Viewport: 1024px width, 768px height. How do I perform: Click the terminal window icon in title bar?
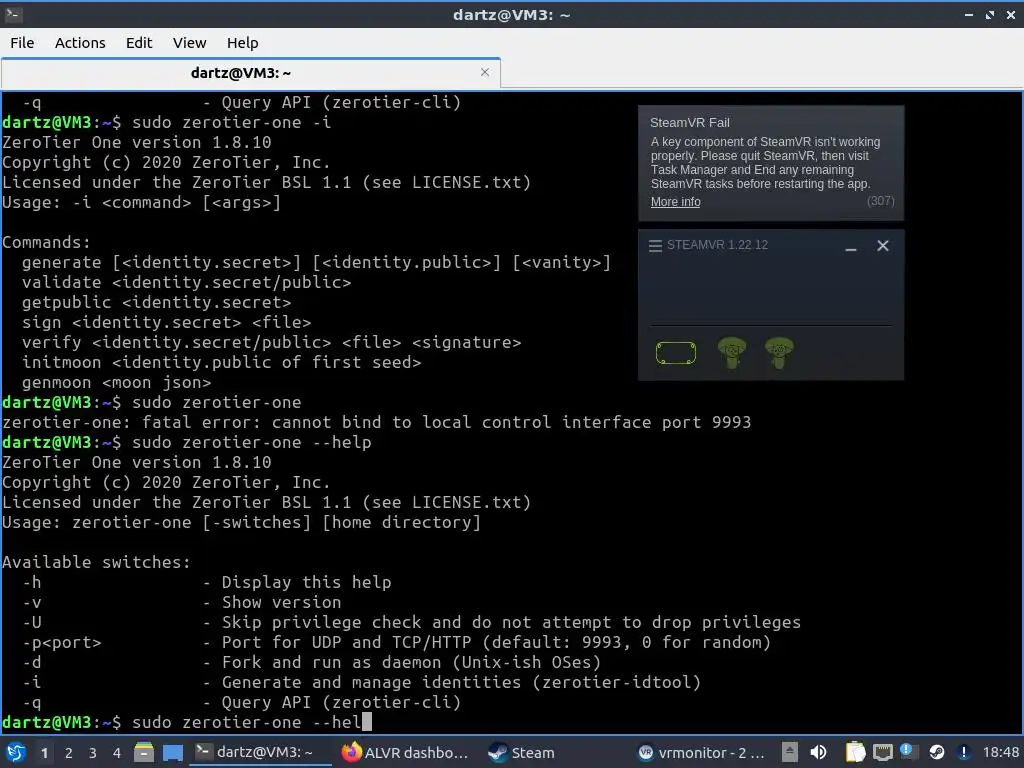[x=13, y=14]
